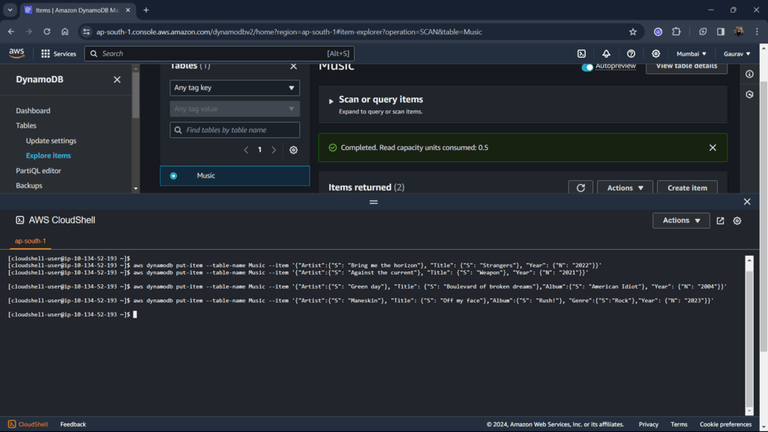768x432 pixels.
Task: Open the Items returned Actions dropdown
Action: click(x=625, y=187)
